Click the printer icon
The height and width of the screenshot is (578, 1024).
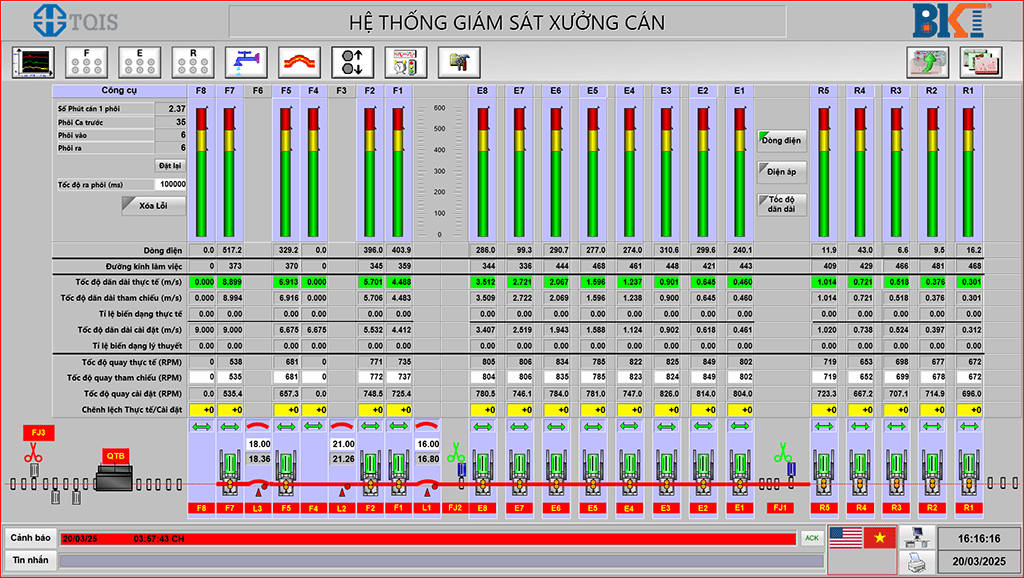click(916, 560)
